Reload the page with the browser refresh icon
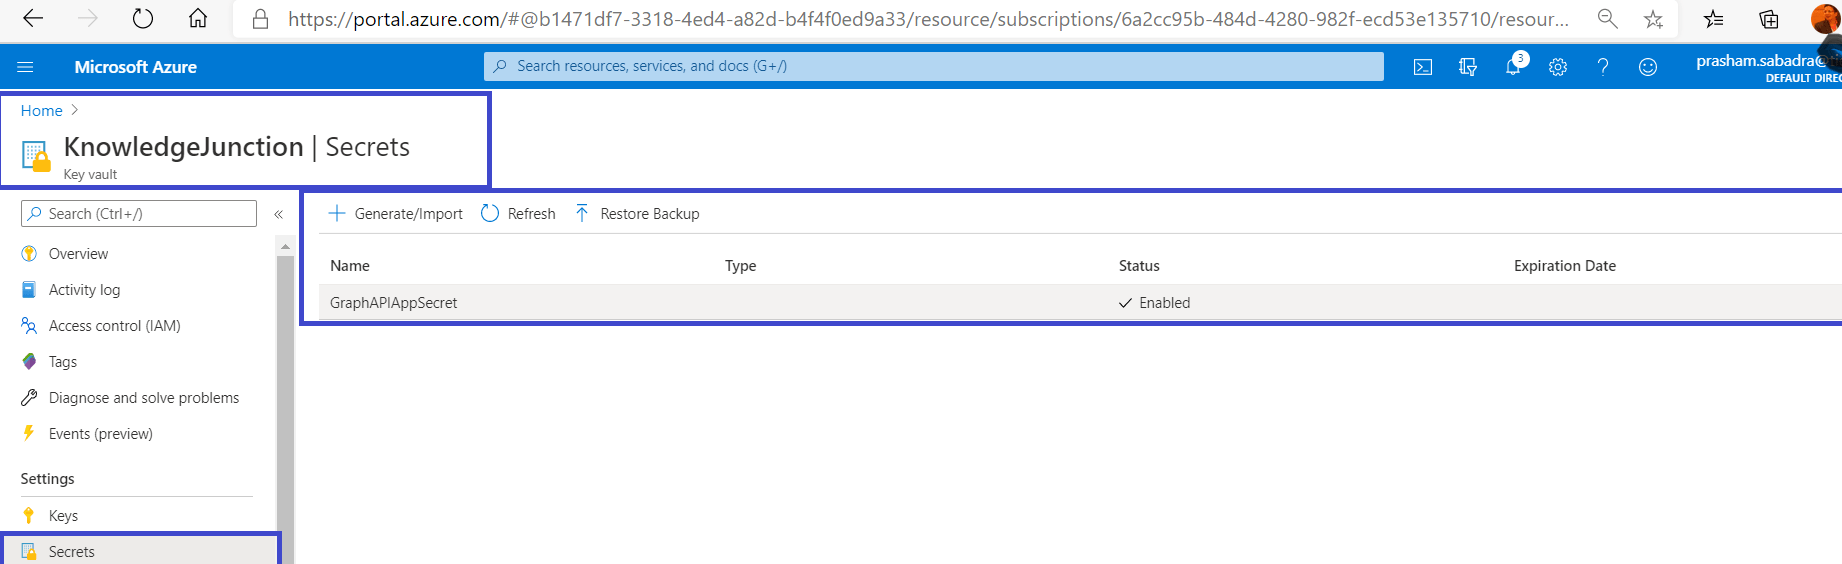Image resolution: width=1842 pixels, height=564 pixels. coord(143,18)
